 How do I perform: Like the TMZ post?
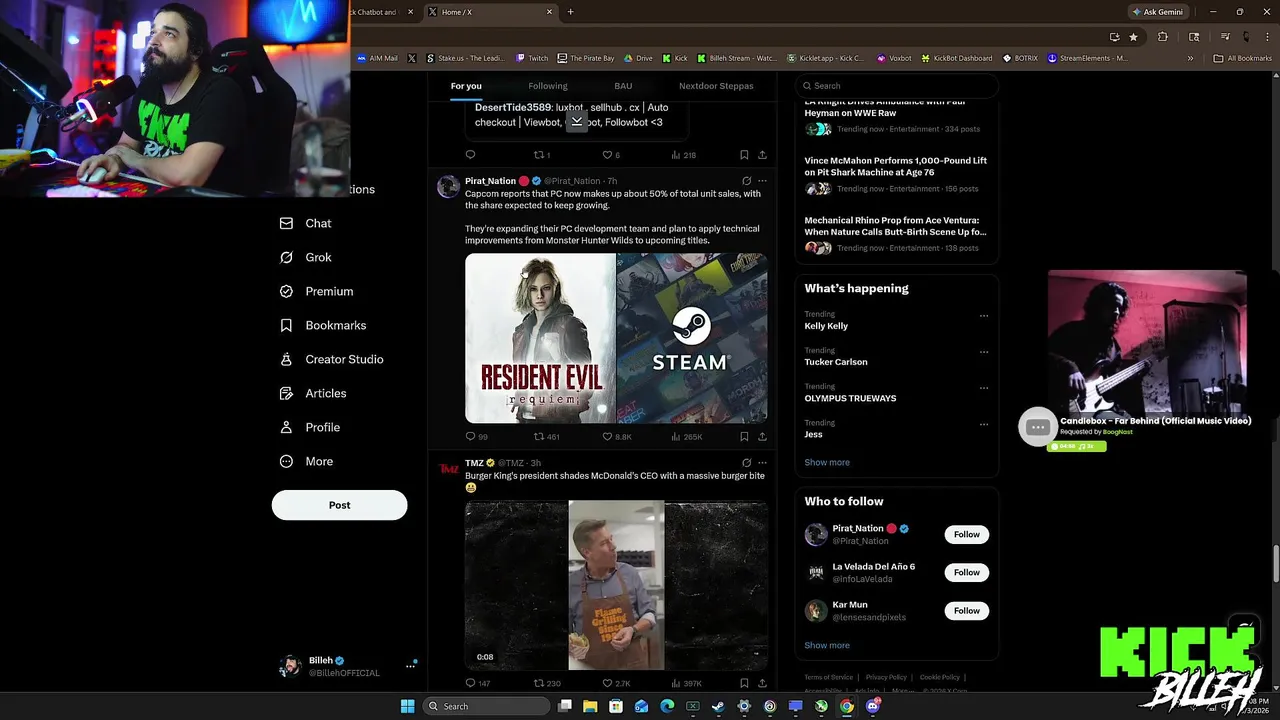(616, 684)
